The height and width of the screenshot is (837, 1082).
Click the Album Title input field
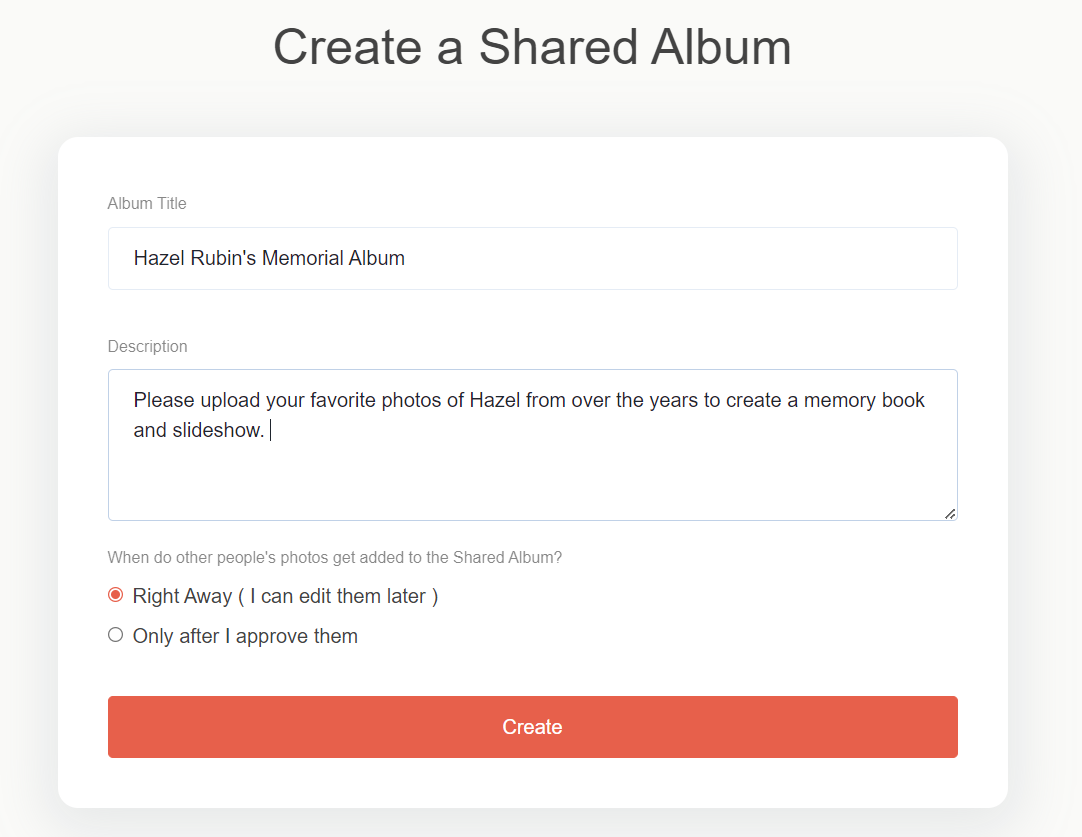coord(532,258)
